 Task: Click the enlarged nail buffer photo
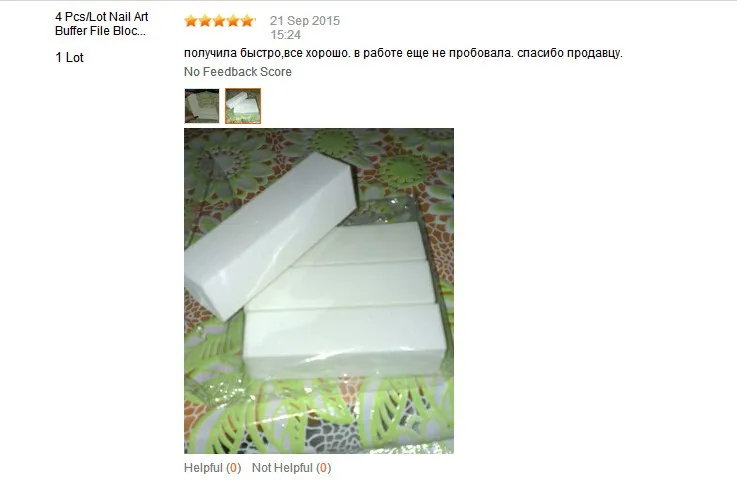[319, 291]
